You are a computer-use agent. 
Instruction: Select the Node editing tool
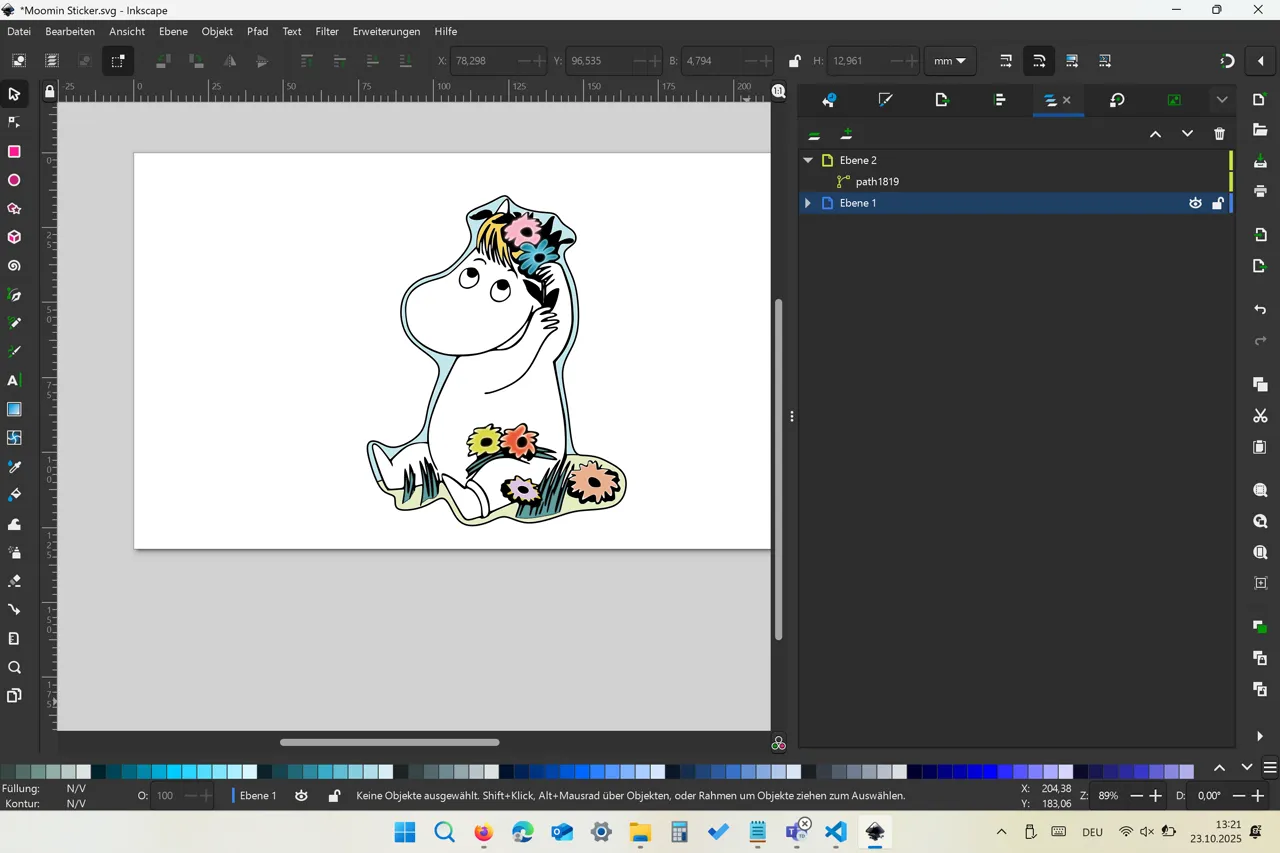pyautogui.click(x=14, y=122)
